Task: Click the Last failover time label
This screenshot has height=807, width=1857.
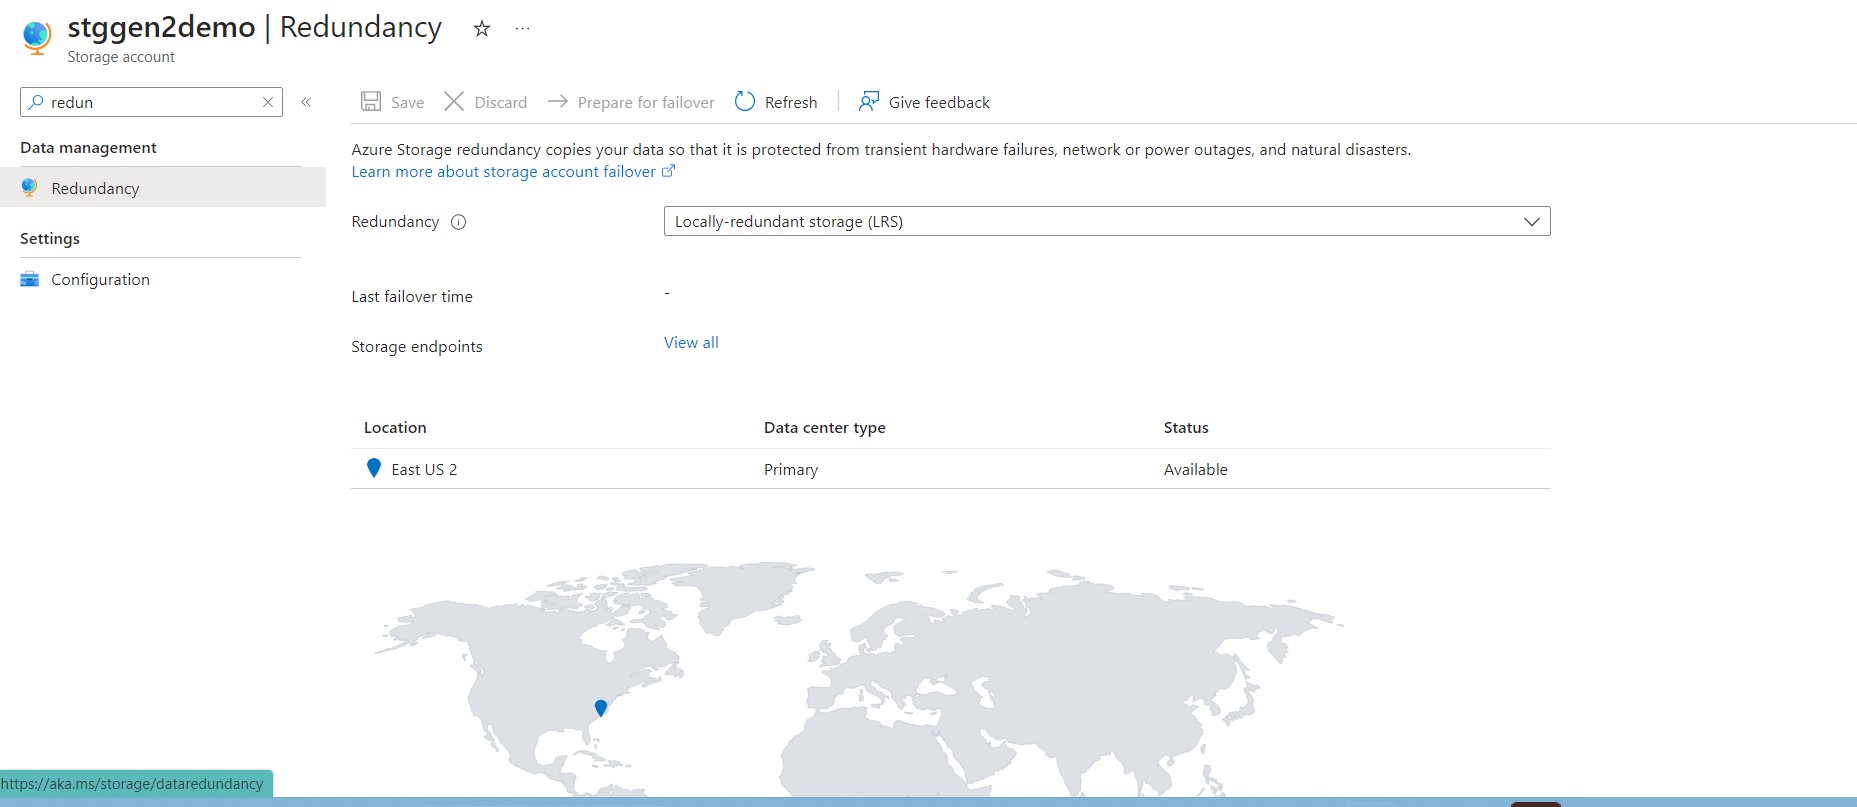Action: (x=412, y=296)
